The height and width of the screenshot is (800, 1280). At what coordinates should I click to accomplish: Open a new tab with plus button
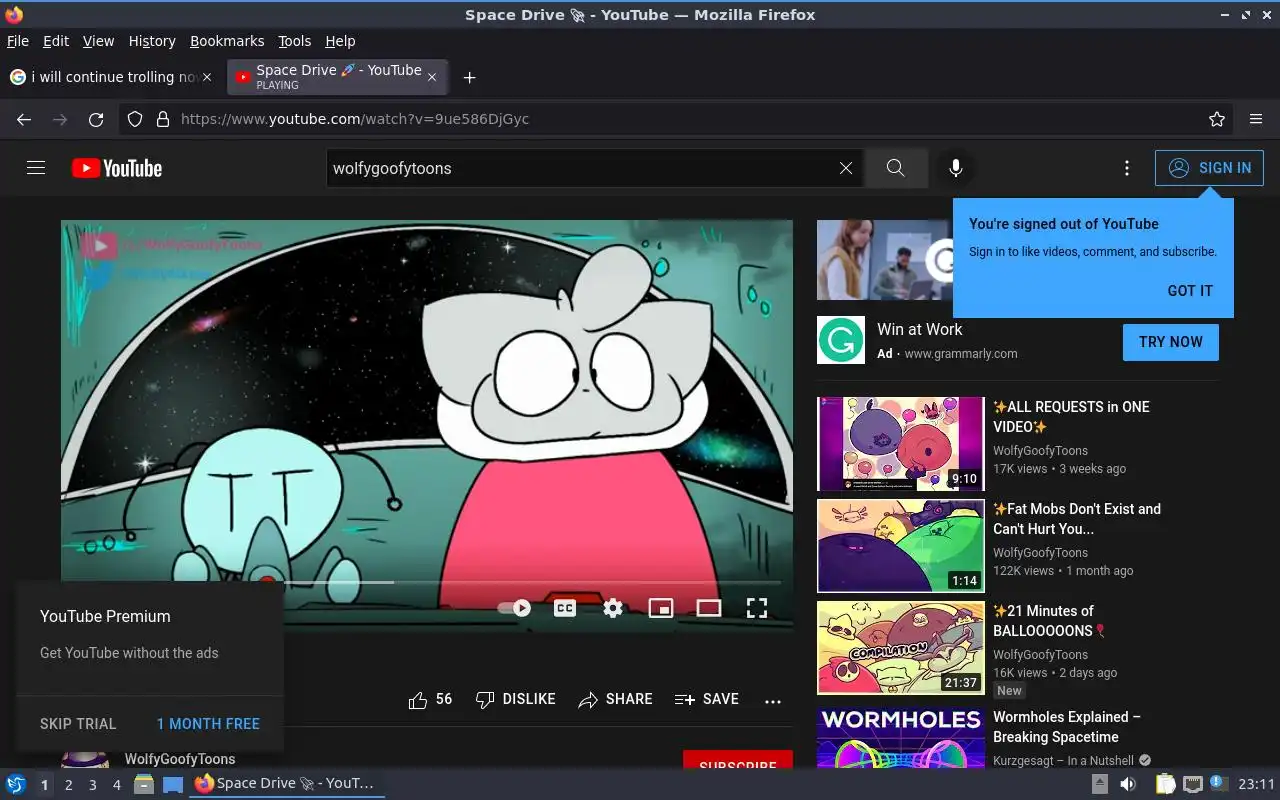469,77
